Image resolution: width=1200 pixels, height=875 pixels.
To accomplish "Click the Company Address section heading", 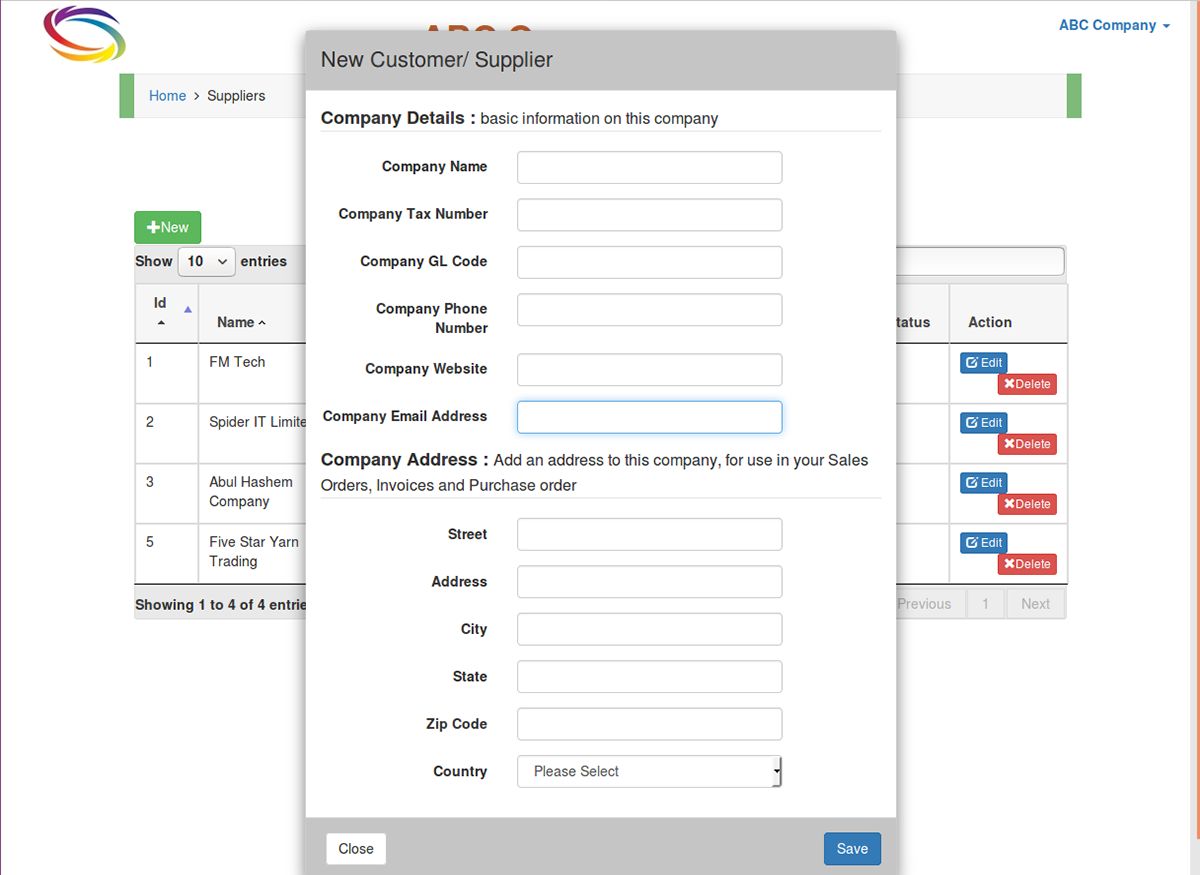I will click(404, 460).
